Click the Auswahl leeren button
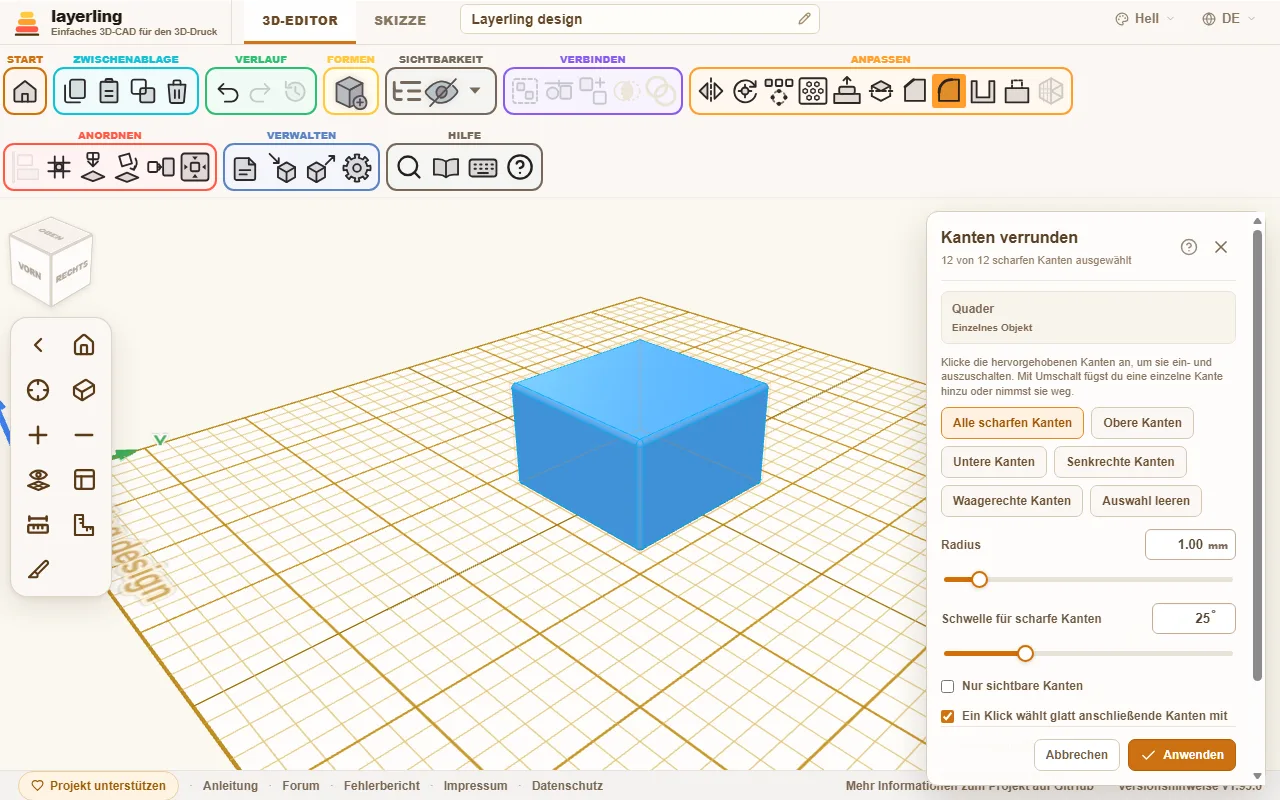 [1146, 501]
